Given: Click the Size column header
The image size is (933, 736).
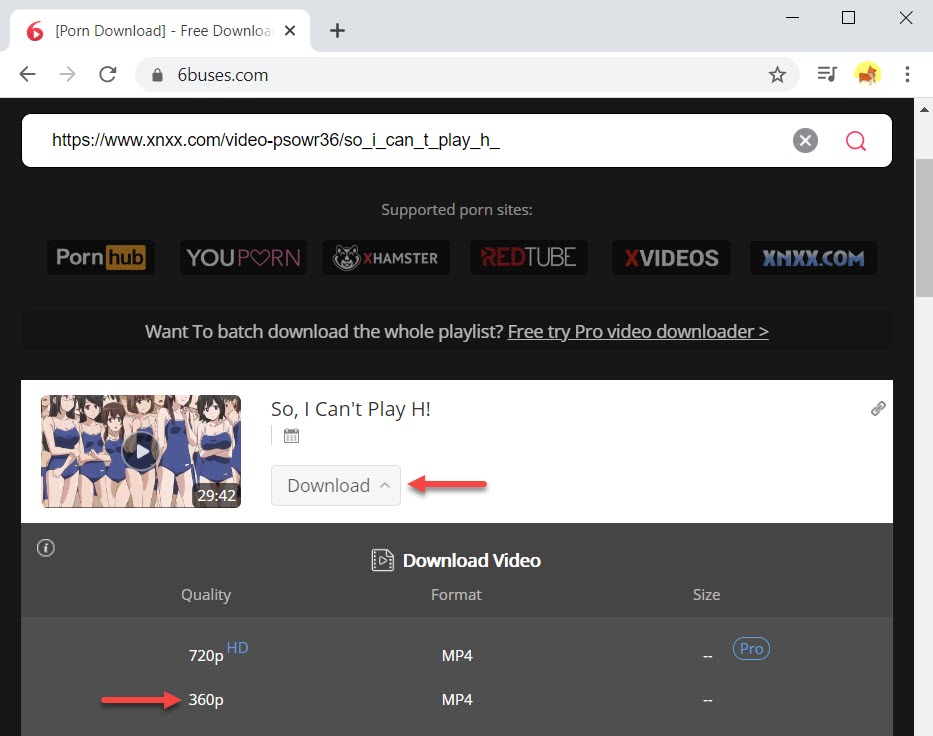Looking at the screenshot, I should 706,594.
